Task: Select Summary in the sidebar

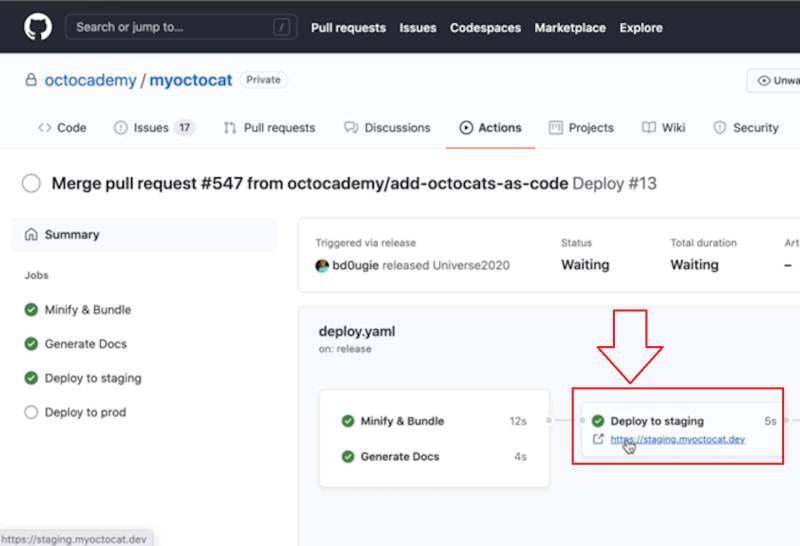Action: point(144,235)
